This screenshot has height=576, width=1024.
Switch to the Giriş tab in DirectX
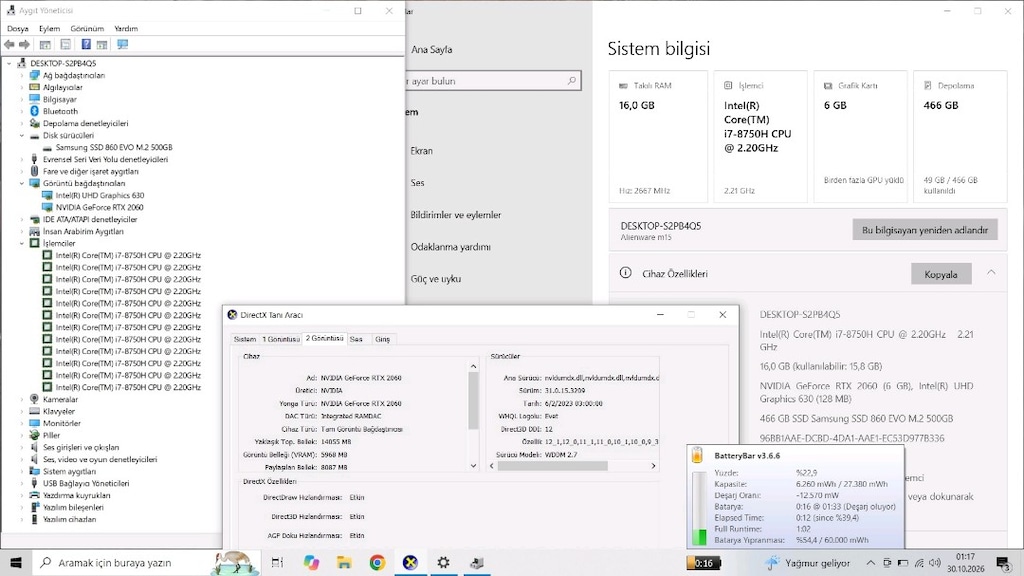pyautogui.click(x=383, y=340)
